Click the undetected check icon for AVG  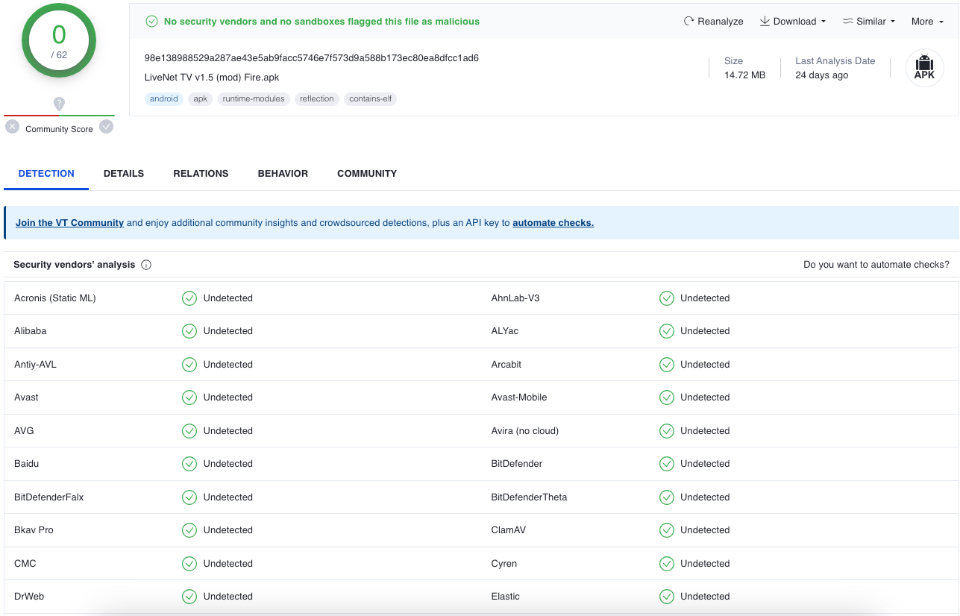tap(189, 430)
